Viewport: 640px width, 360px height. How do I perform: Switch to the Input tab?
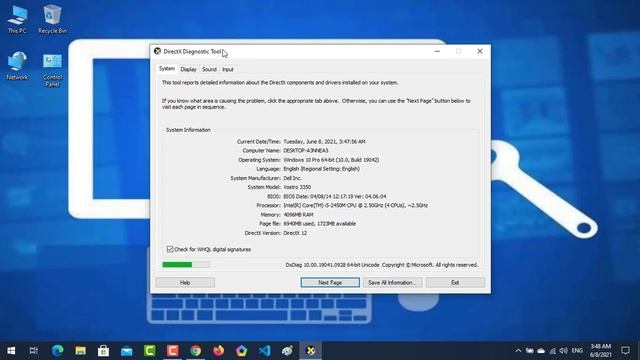click(x=228, y=69)
